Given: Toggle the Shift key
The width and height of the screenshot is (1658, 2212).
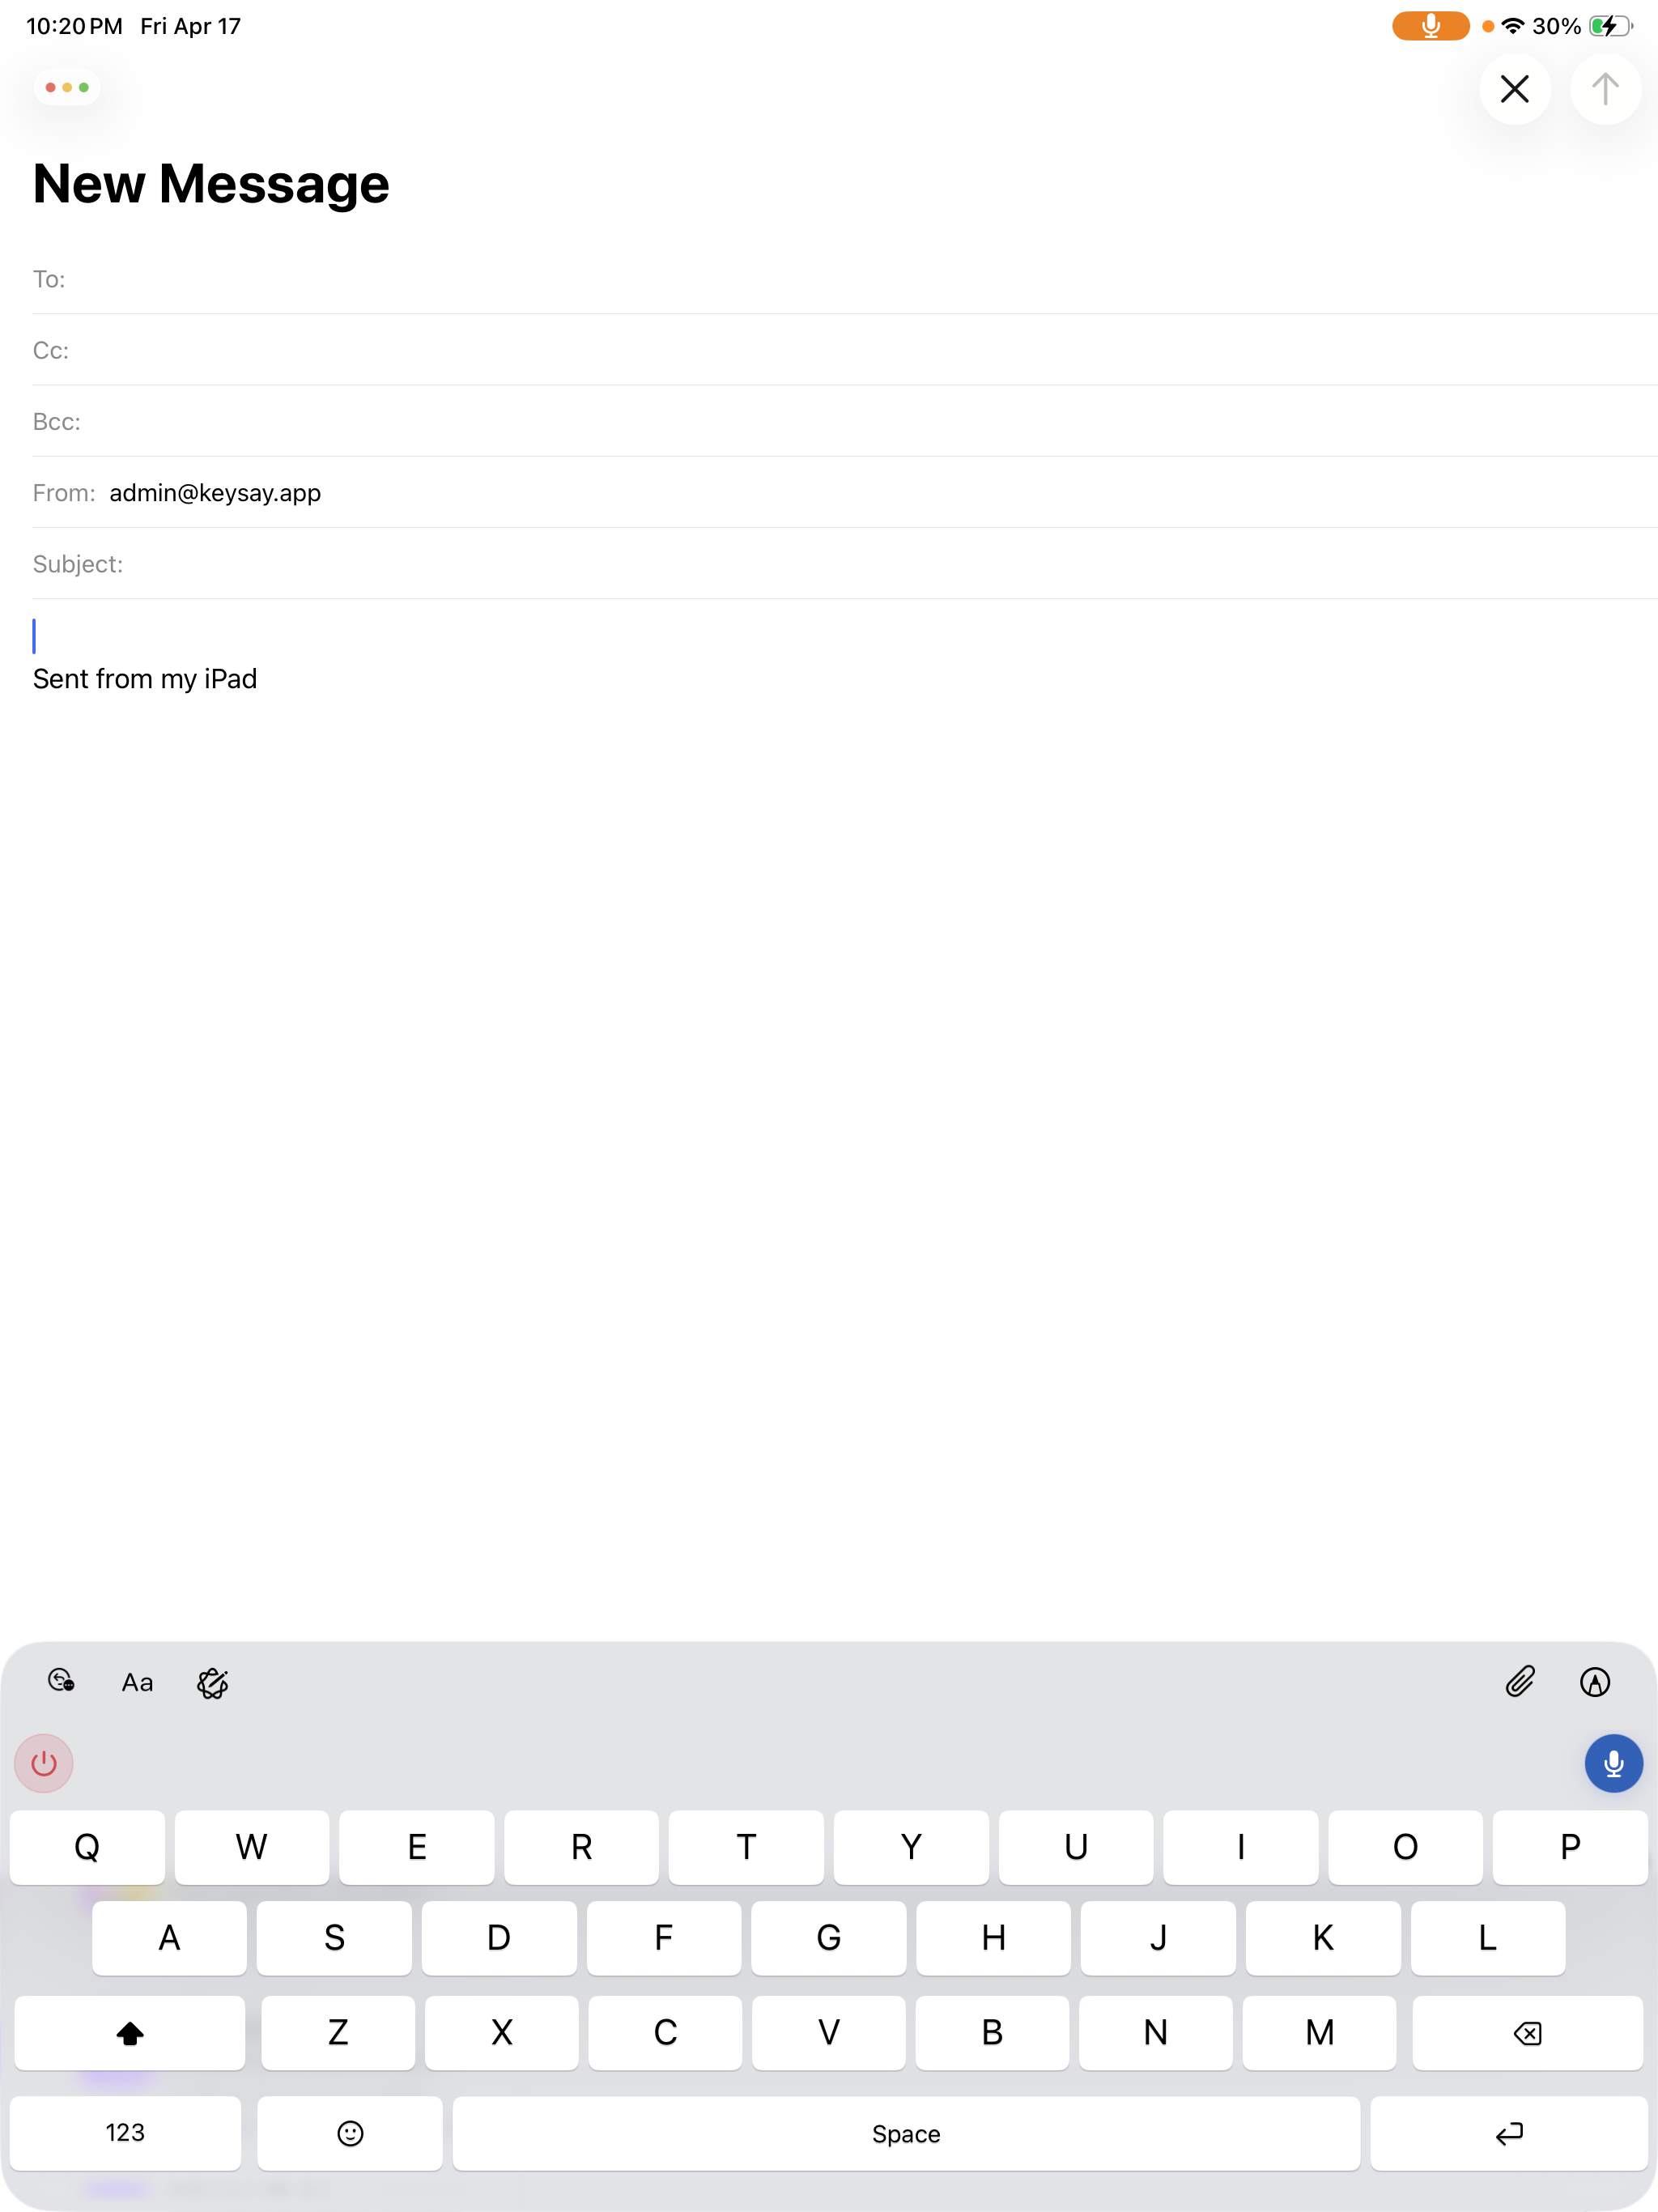Looking at the screenshot, I should tap(130, 2032).
